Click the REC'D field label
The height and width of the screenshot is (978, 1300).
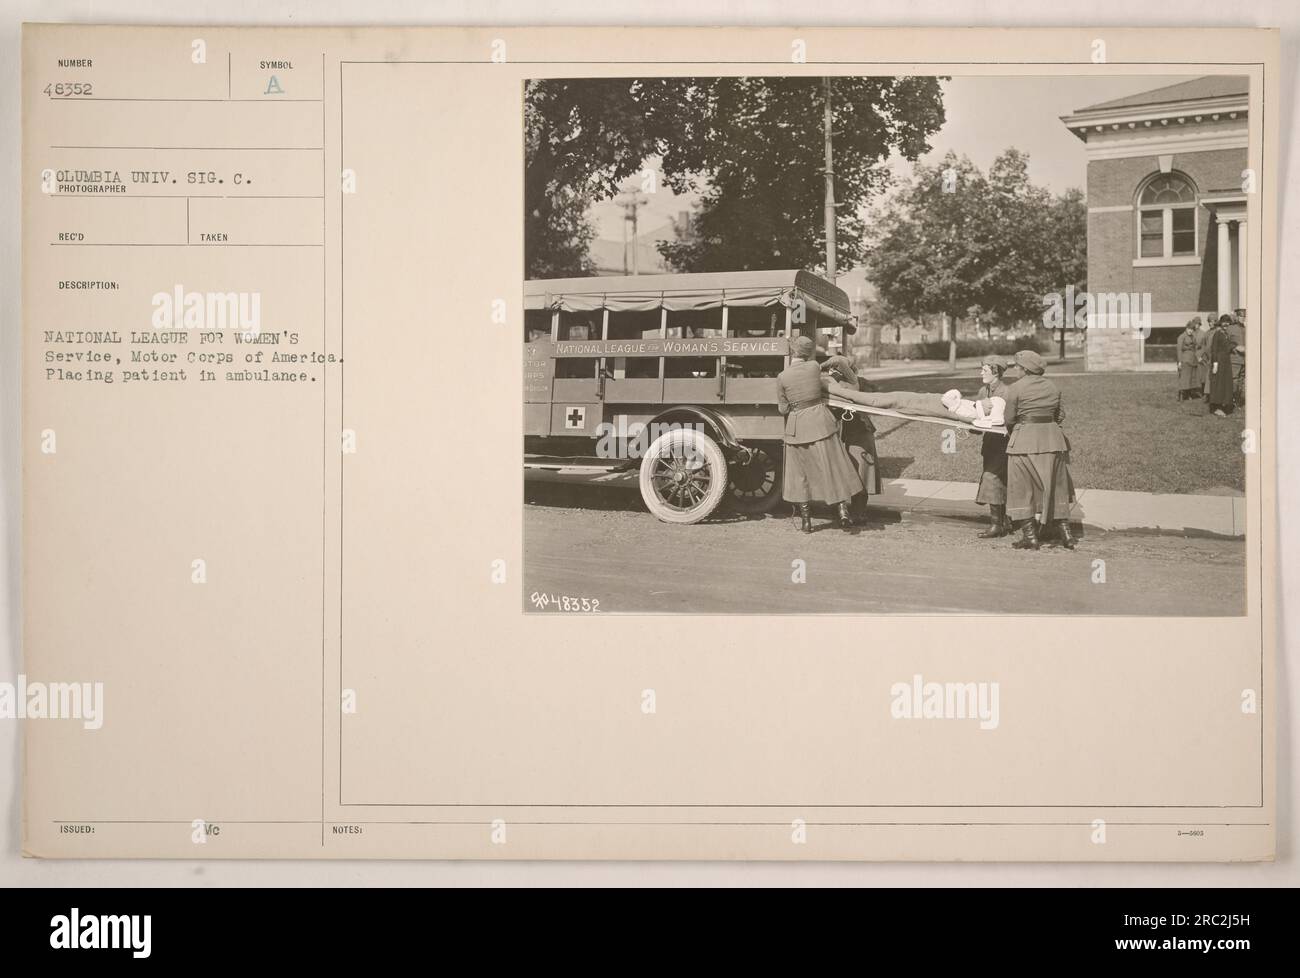[72, 238]
